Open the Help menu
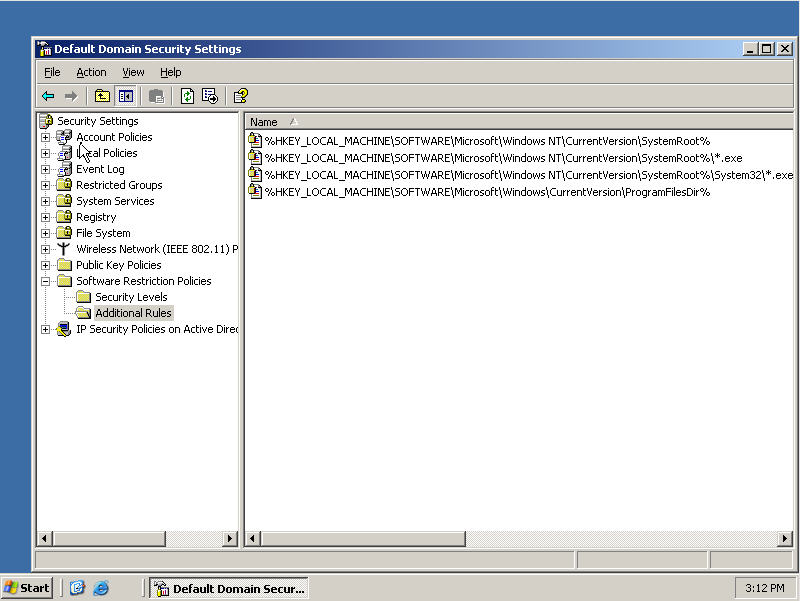Screen dimensions: 800x601 pyautogui.click(x=170, y=72)
